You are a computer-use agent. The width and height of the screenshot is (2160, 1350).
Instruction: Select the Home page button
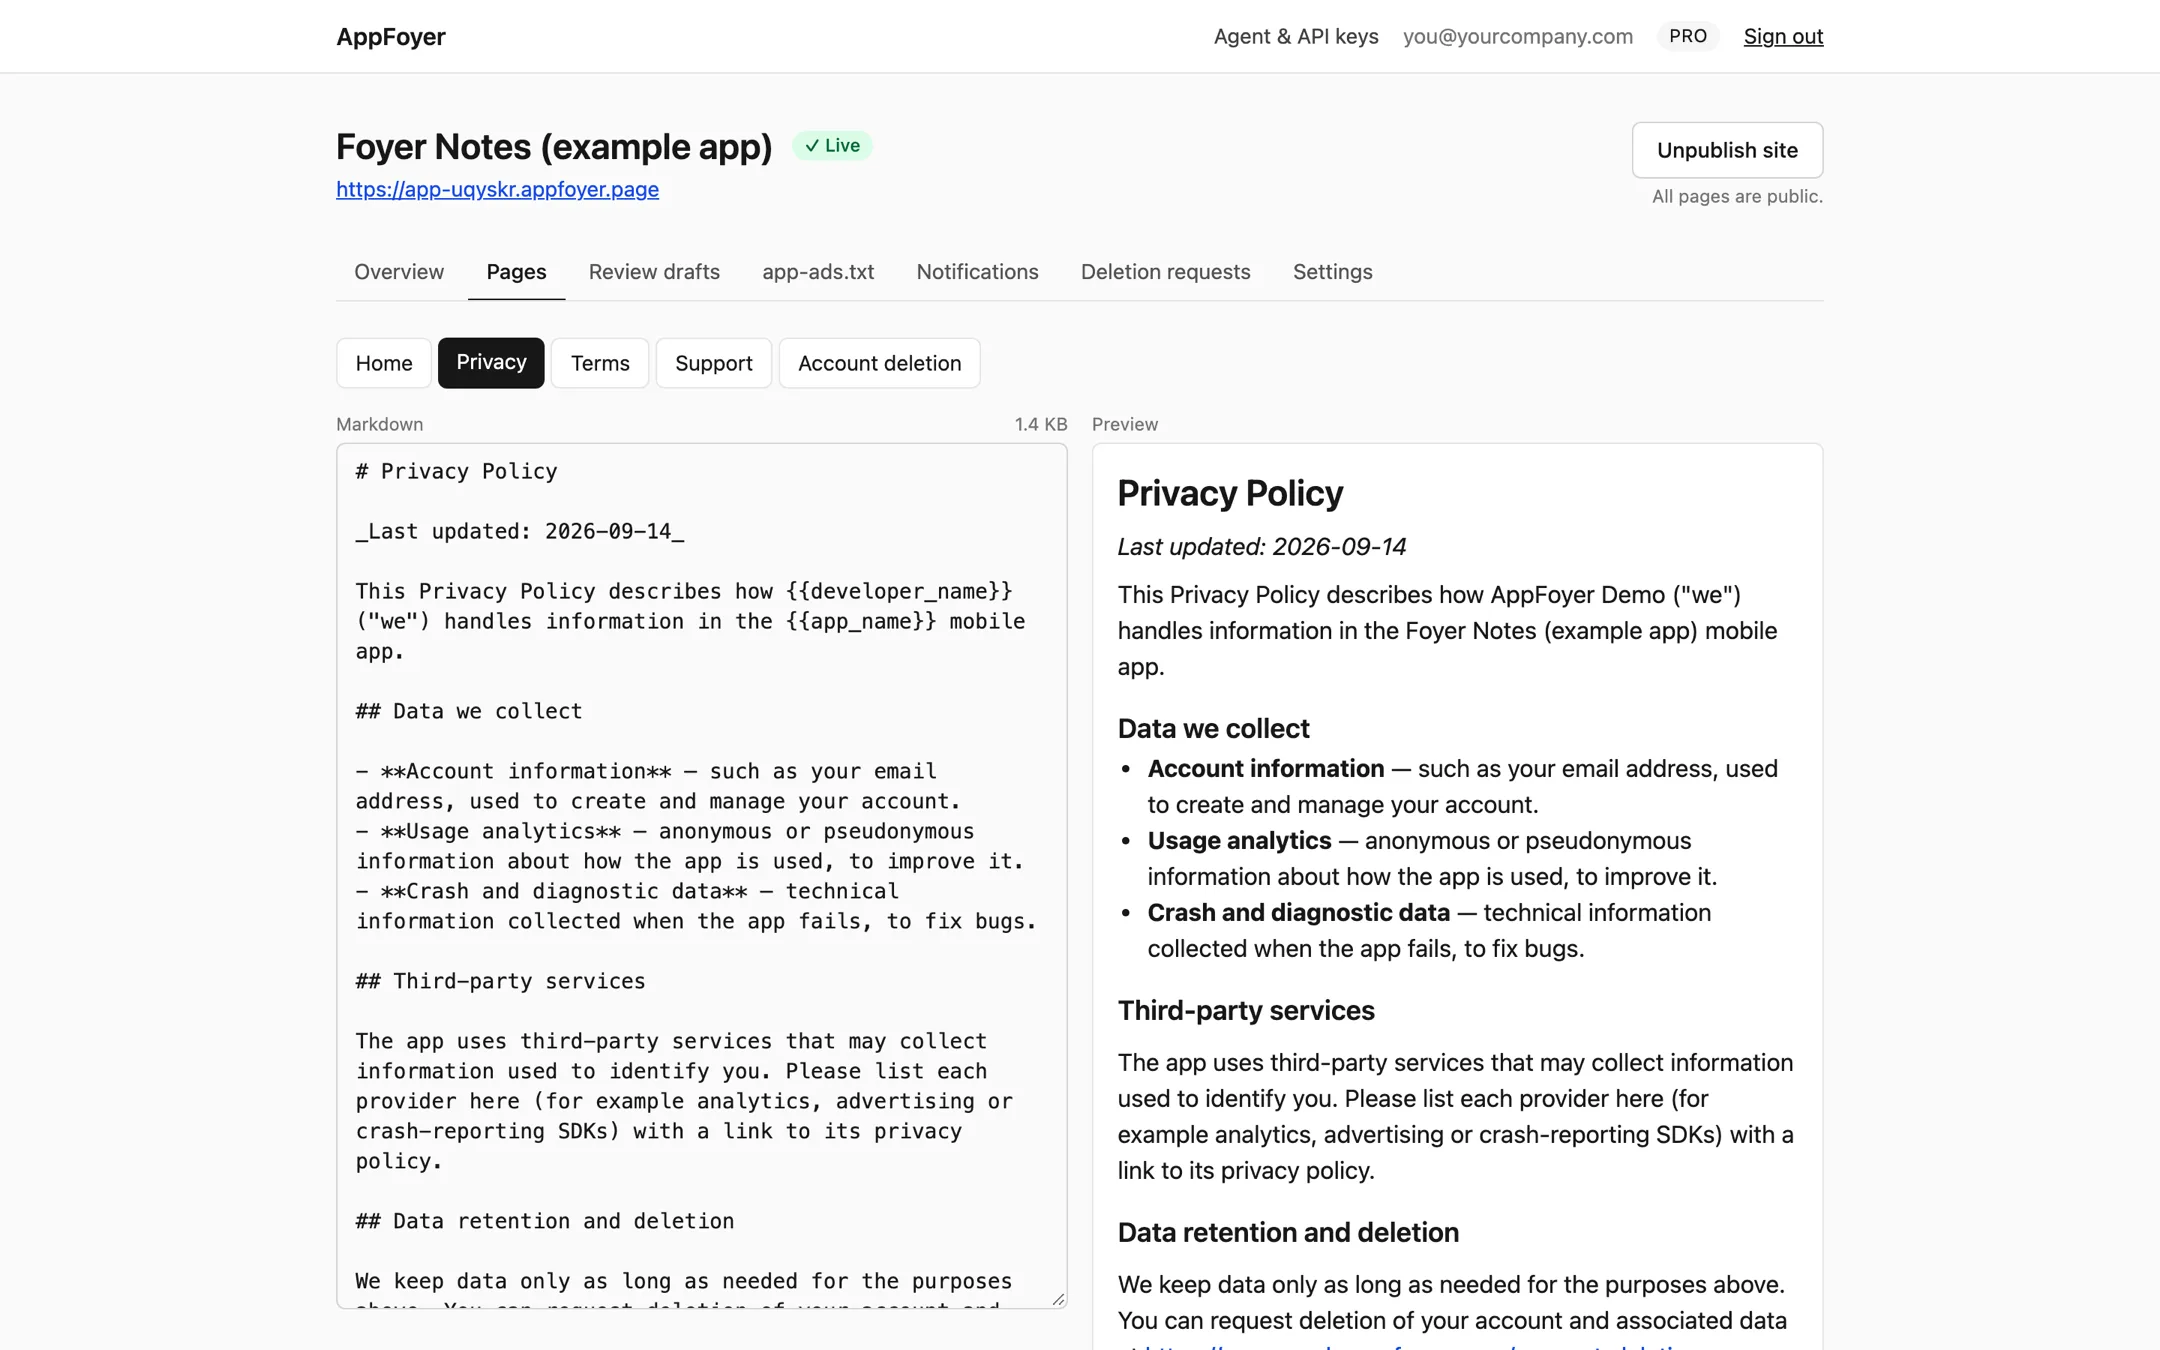384,363
